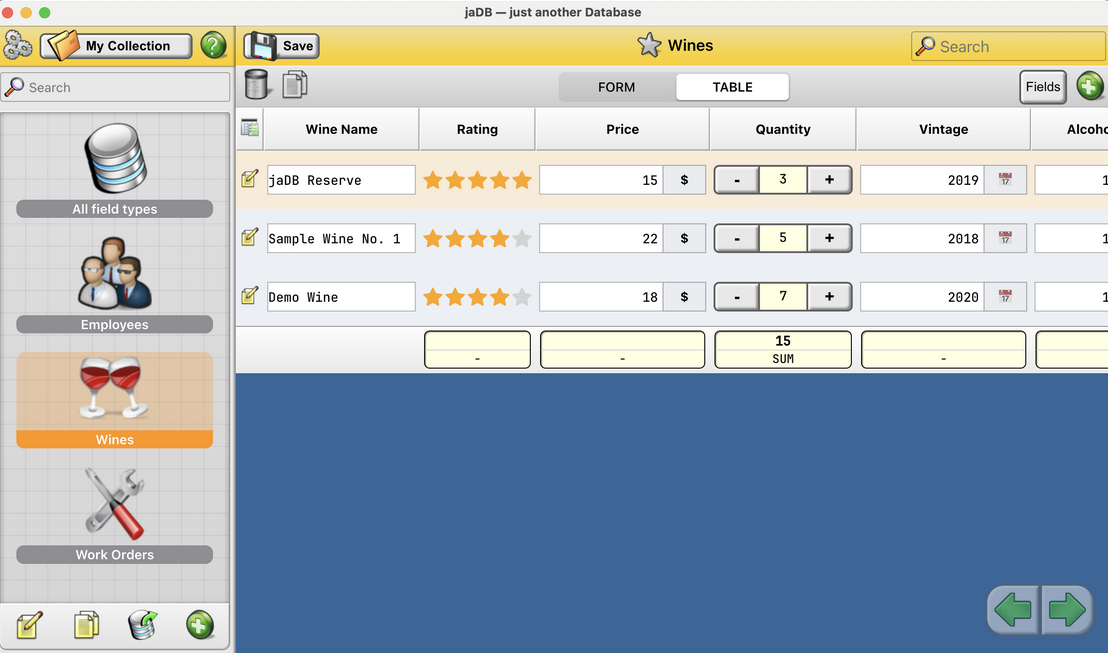Open settings via the gears icon
1108x653 pixels.
[x=18, y=46]
